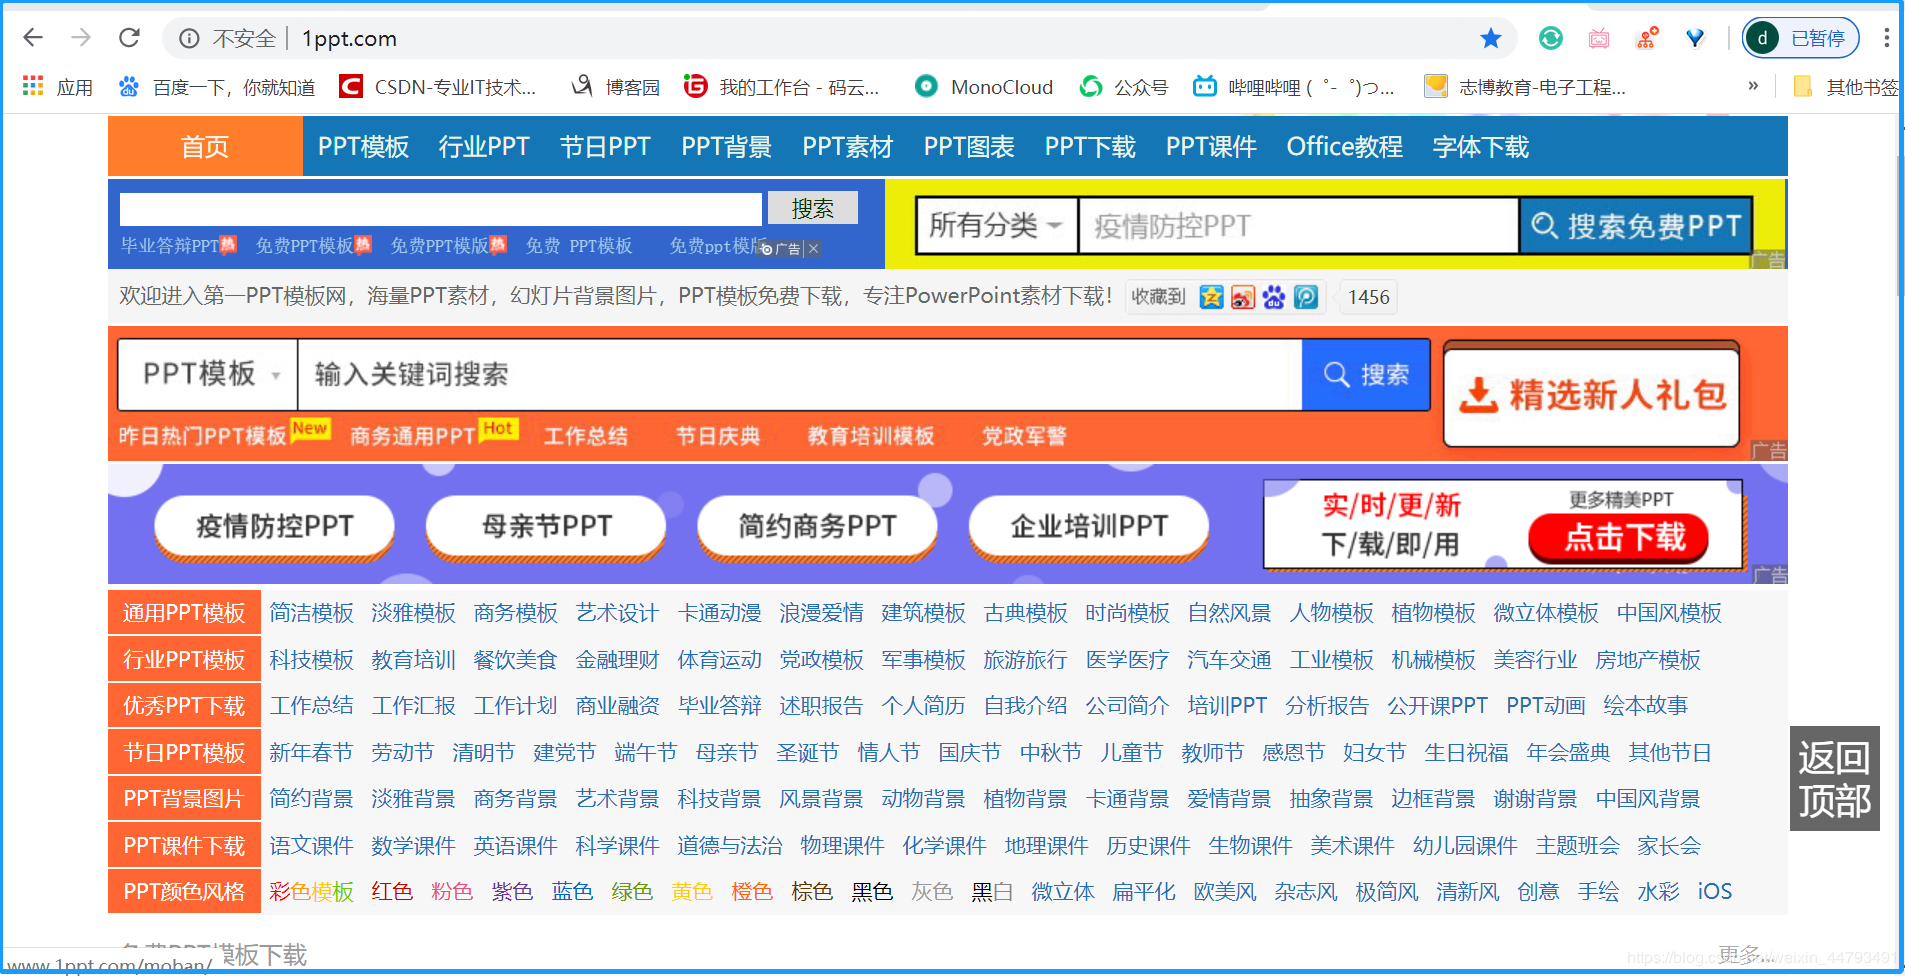Open 简洁模板 link
Viewport: 1905px width, 976px height.
(311, 613)
